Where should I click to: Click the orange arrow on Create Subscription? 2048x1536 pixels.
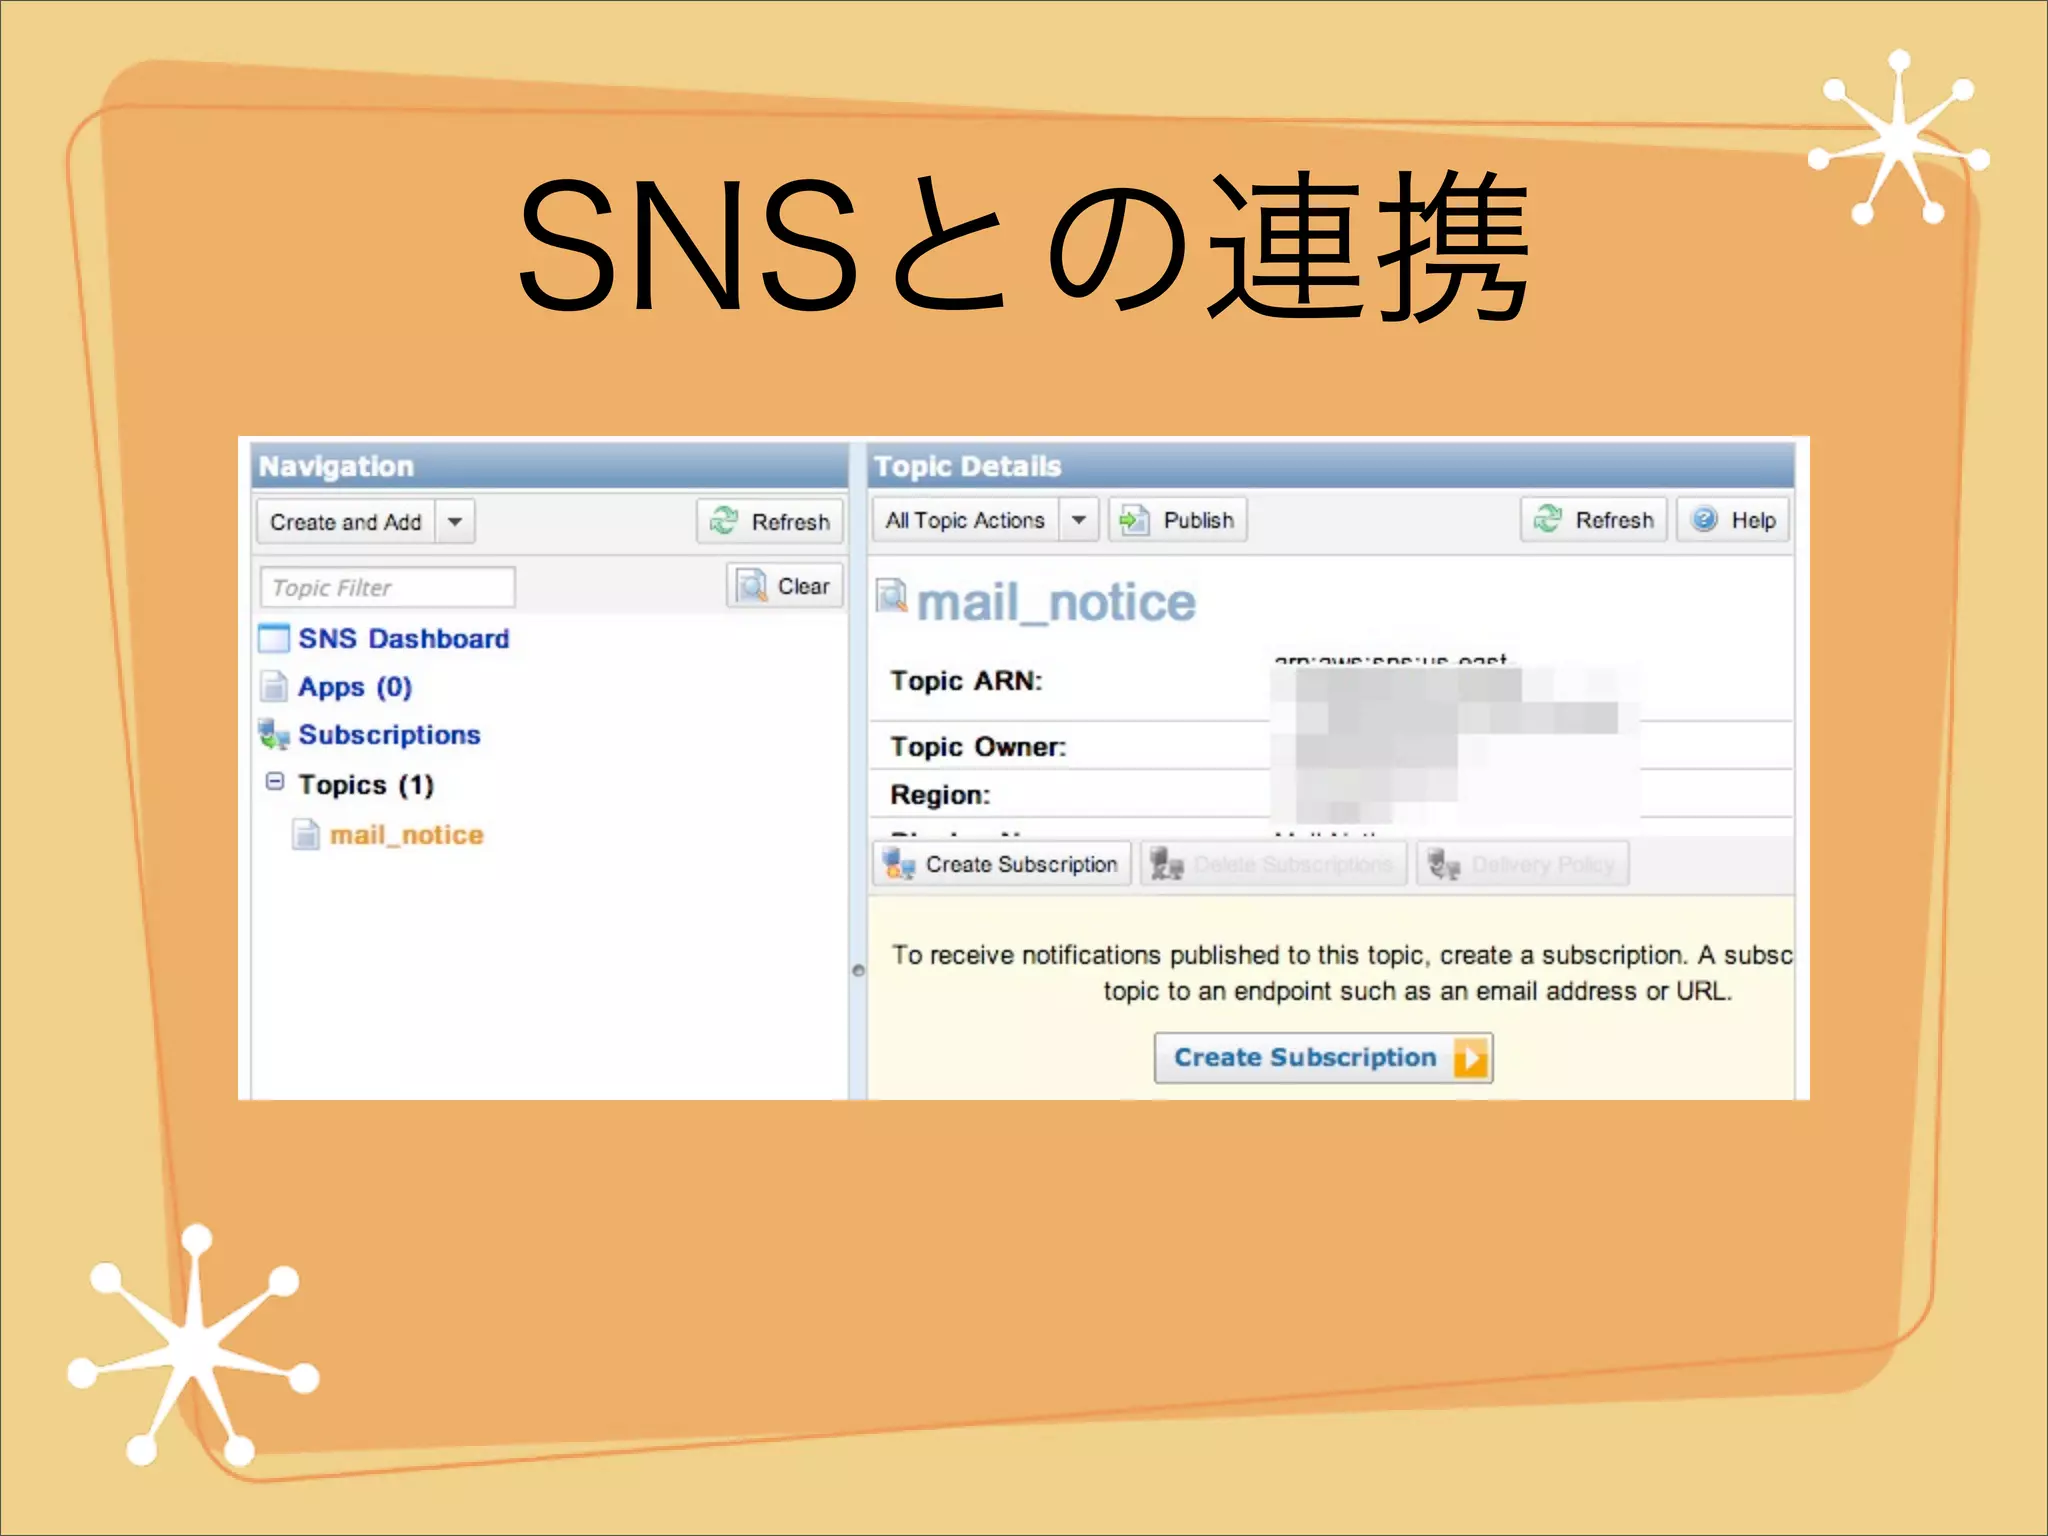pos(1471,1058)
